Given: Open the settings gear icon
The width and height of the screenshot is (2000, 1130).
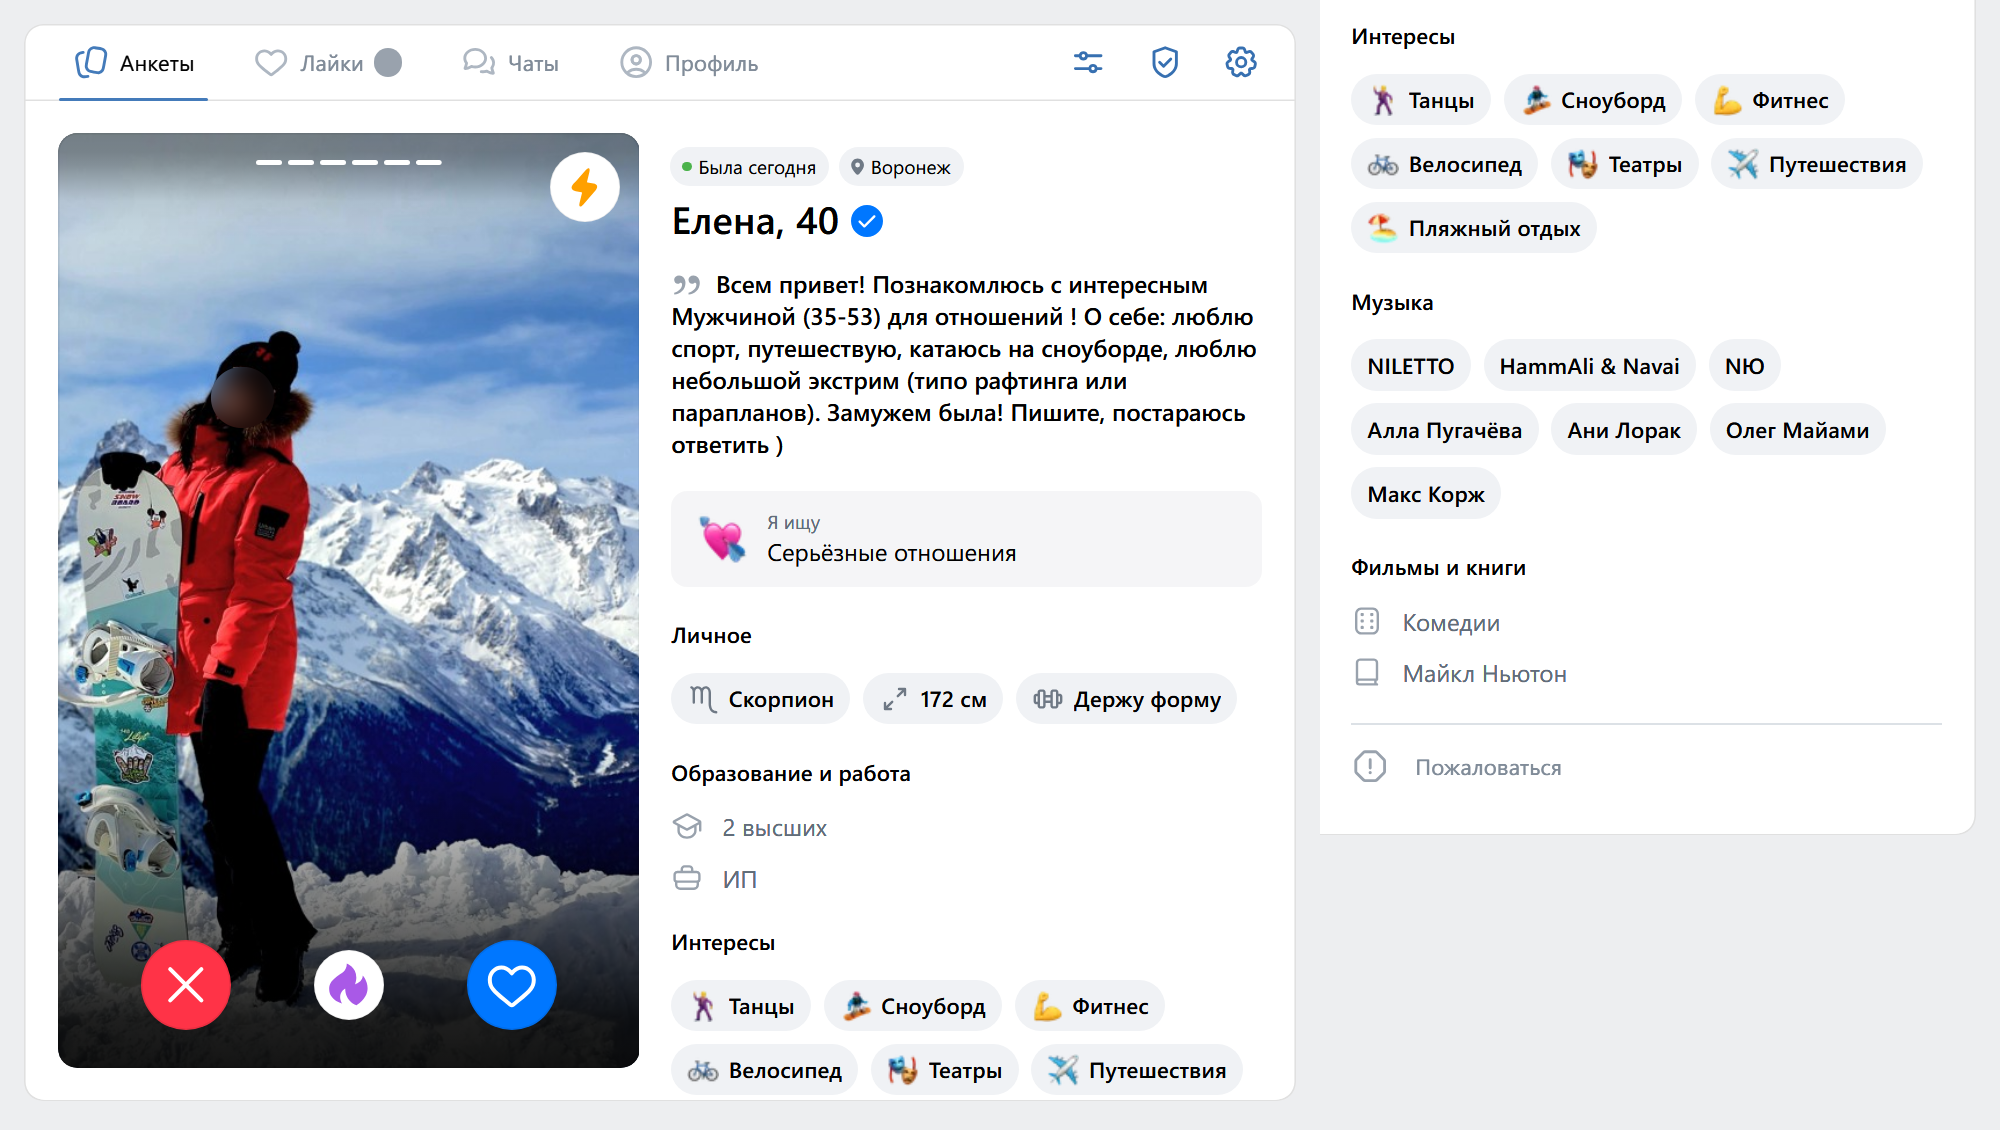Looking at the screenshot, I should click(x=1241, y=63).
